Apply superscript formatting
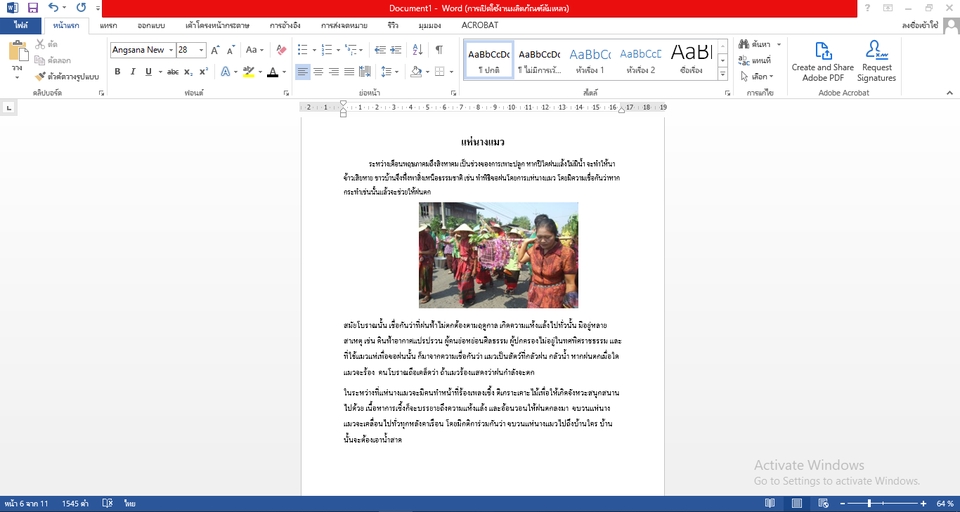960x512 pixels. click(203, 72)
